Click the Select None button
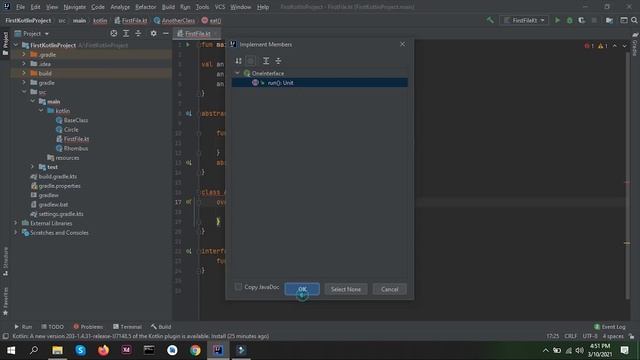This screenshot has width=640, height=360. [x=346, y=289]
